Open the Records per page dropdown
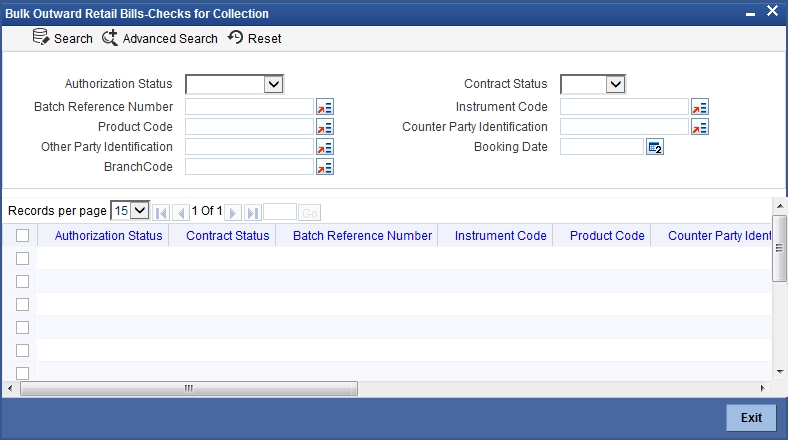This screenshot has width=788, height=440. coord(130,210)
